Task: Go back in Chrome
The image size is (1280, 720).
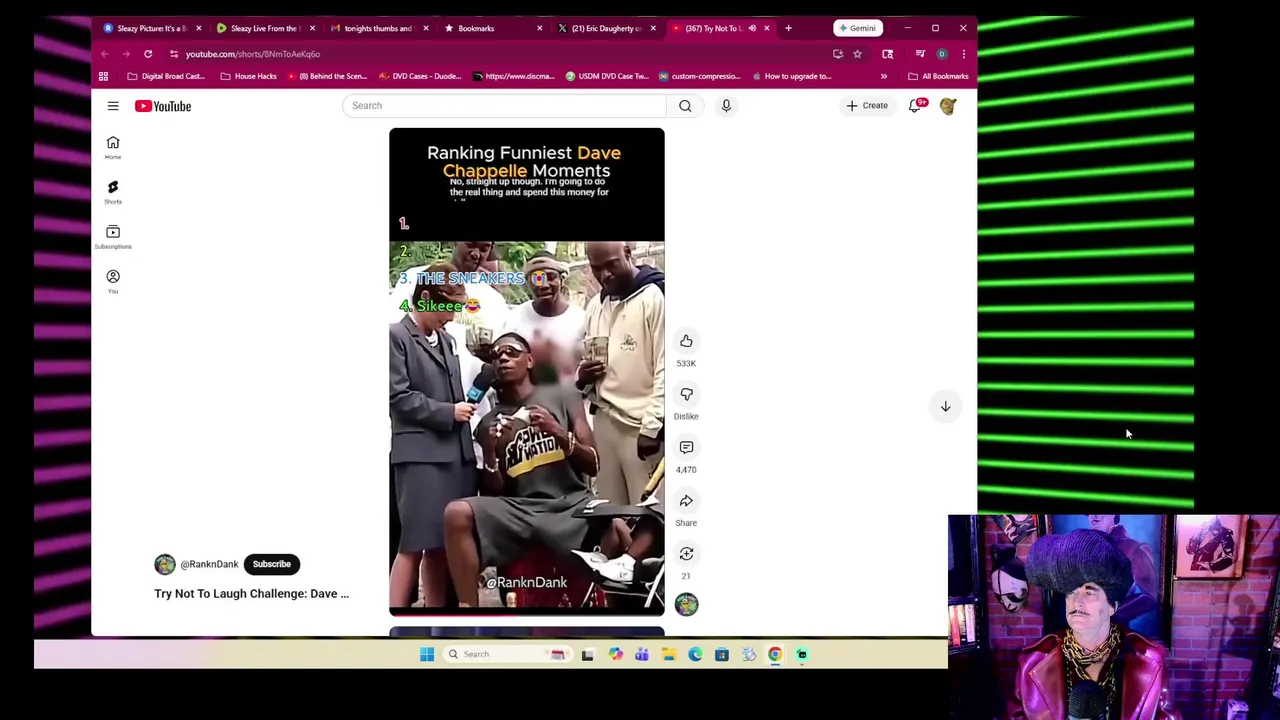Action: [104, 54]
